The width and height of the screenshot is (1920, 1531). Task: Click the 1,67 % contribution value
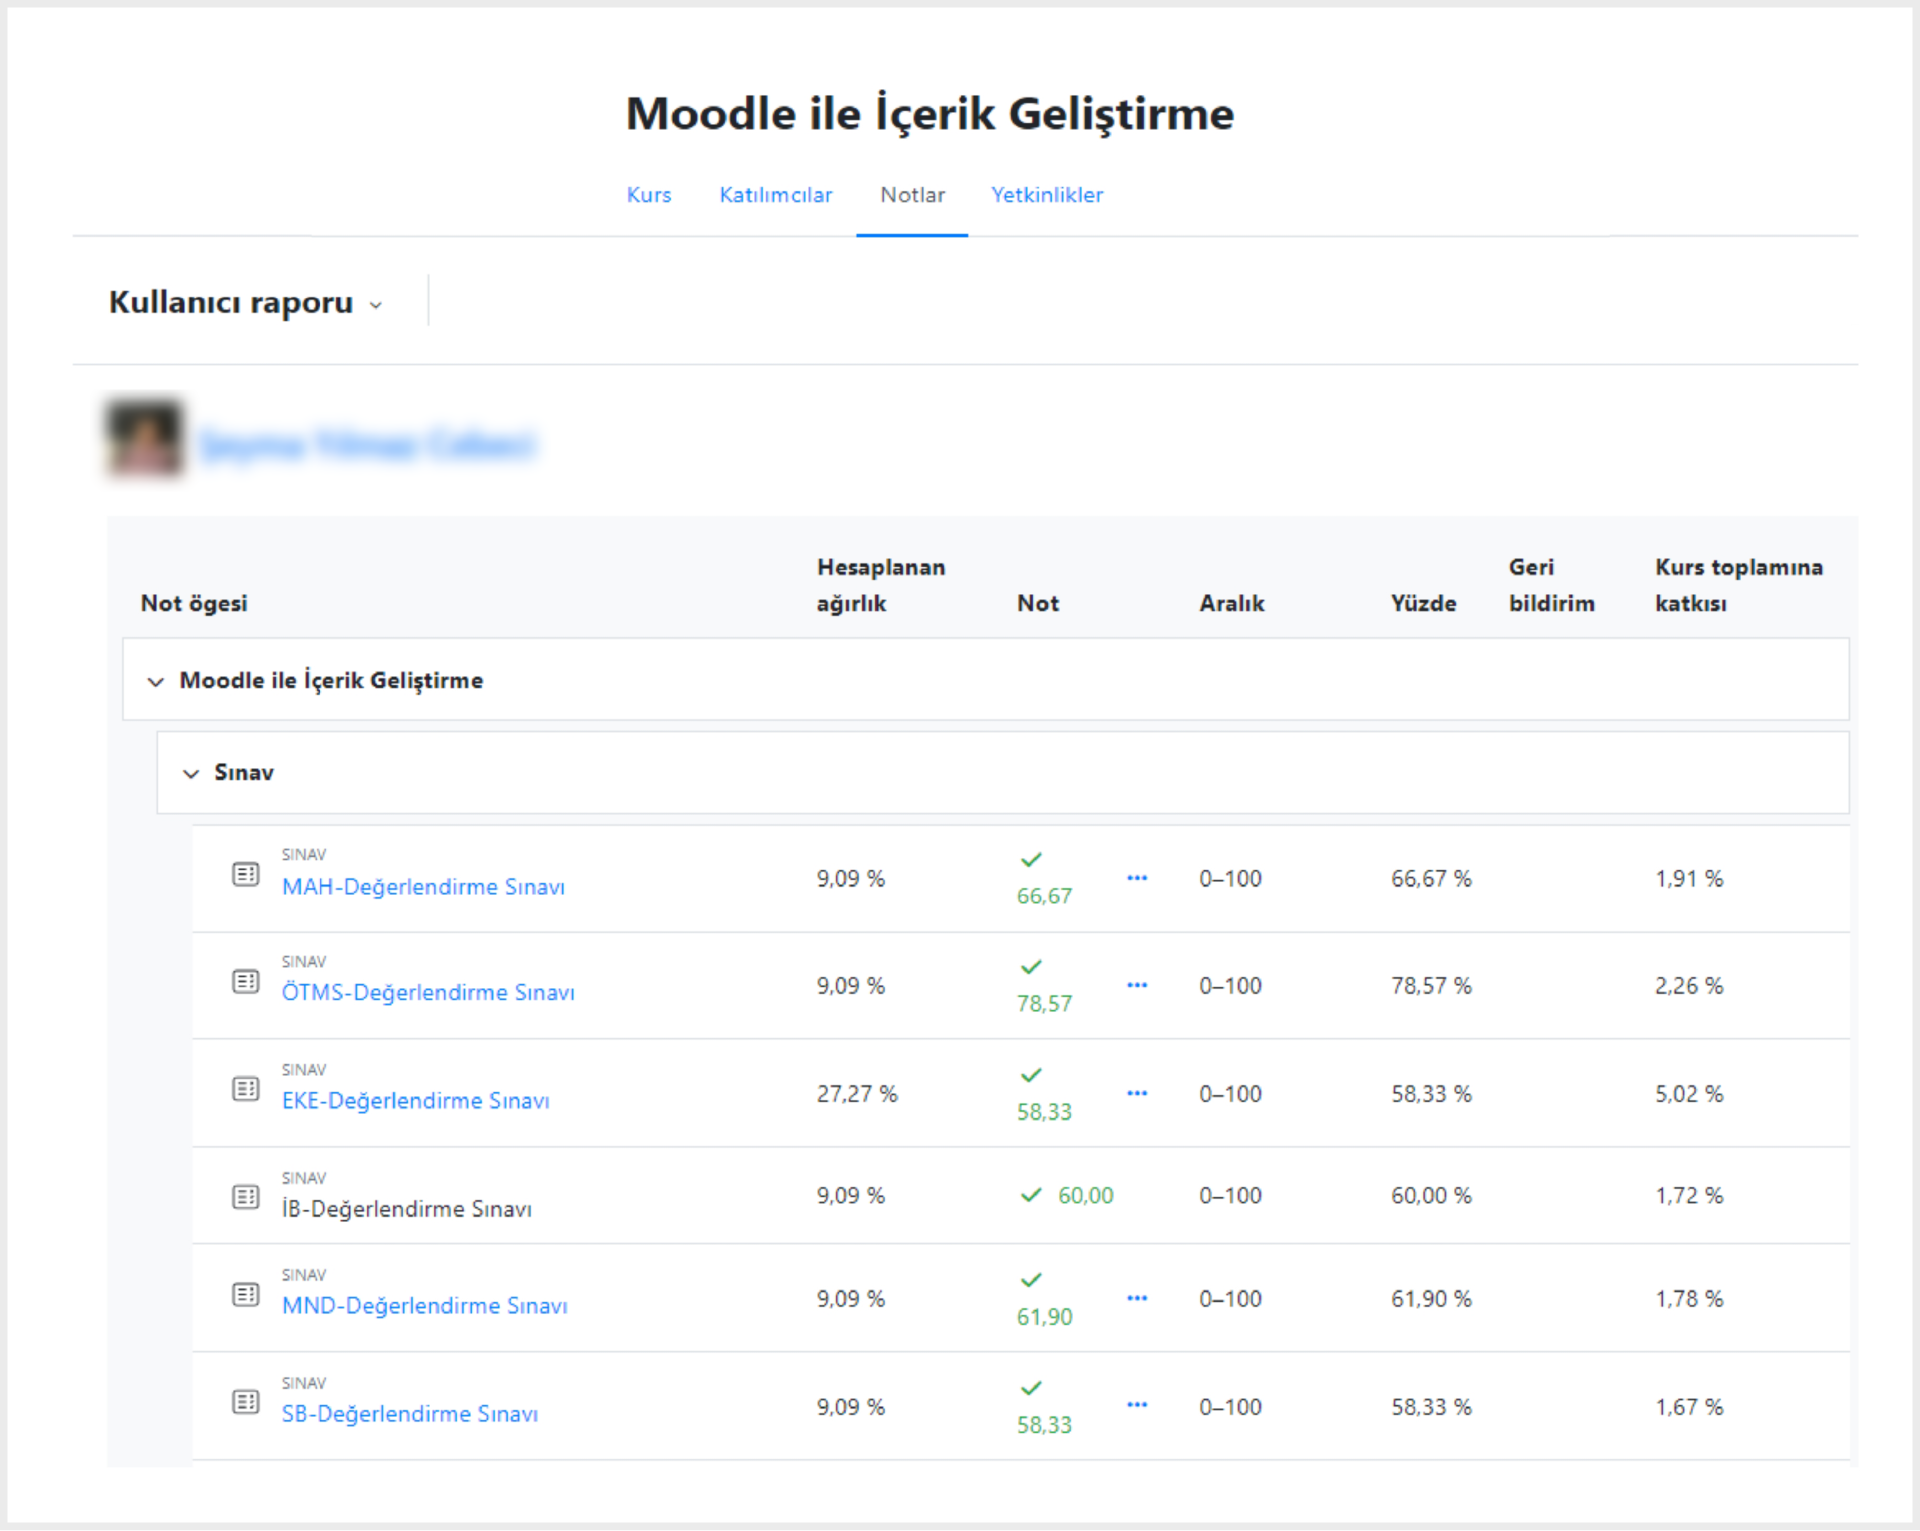1689,1407
